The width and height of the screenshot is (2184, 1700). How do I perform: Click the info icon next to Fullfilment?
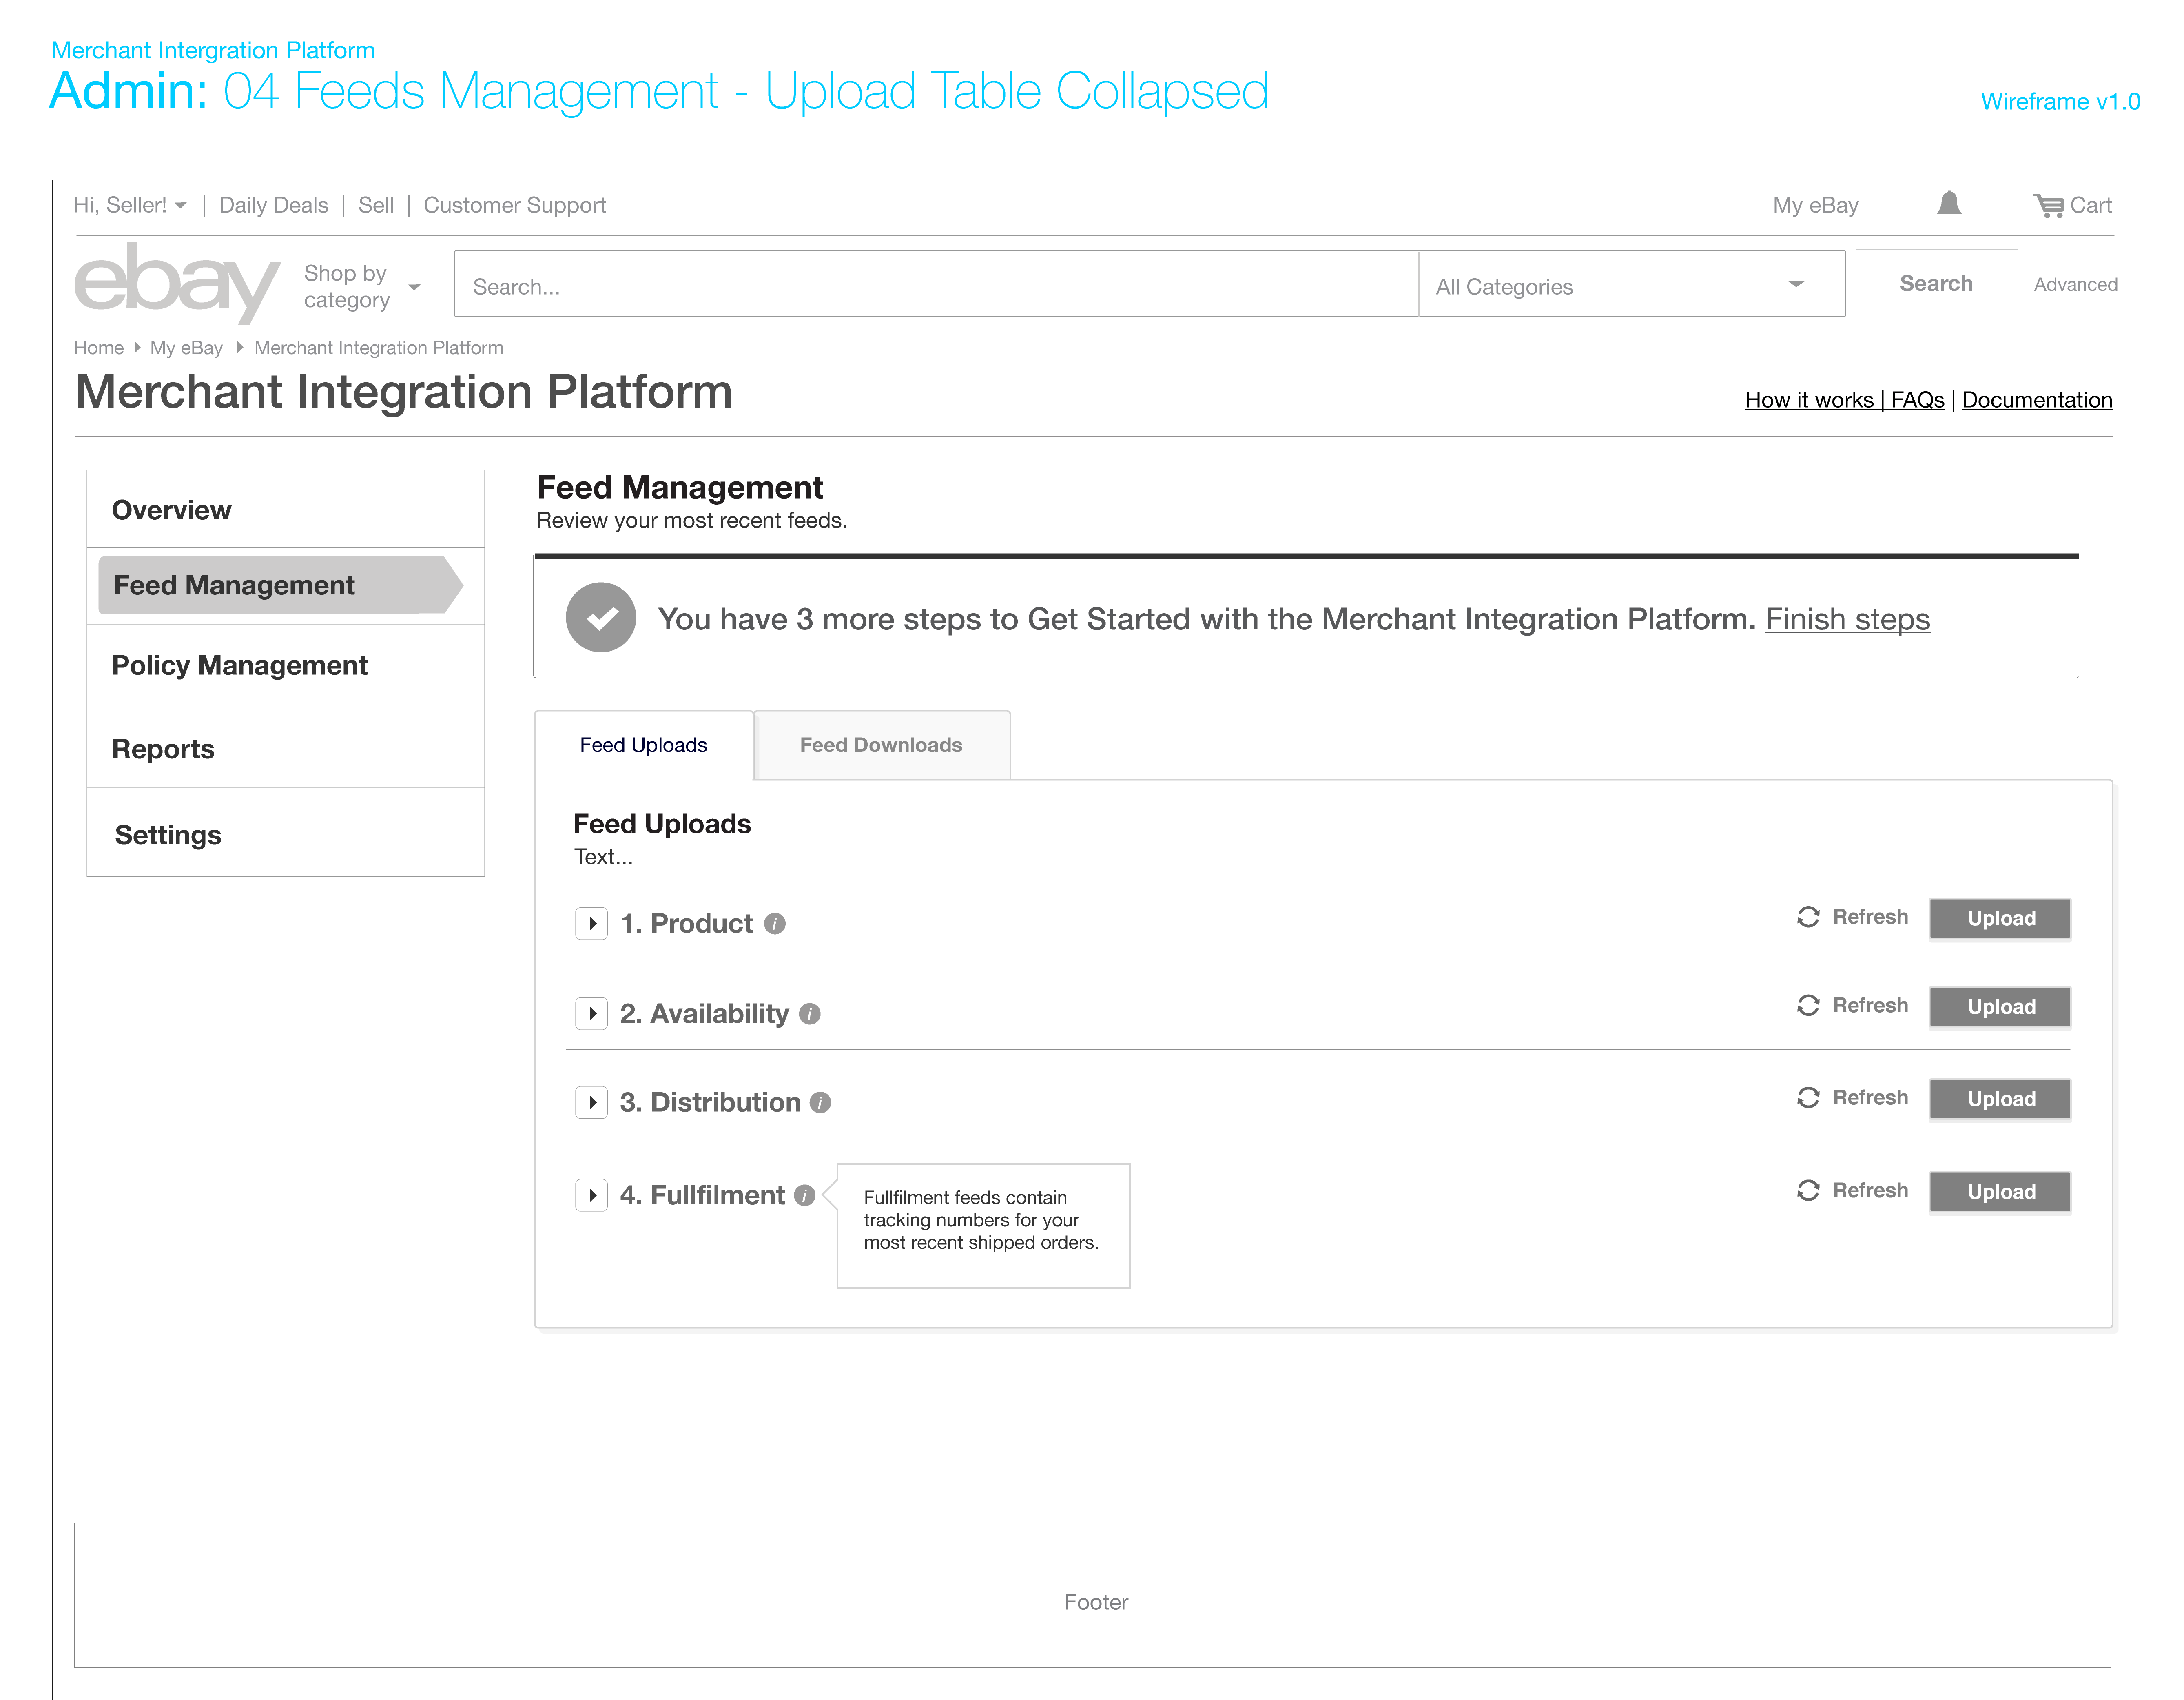804,1195
